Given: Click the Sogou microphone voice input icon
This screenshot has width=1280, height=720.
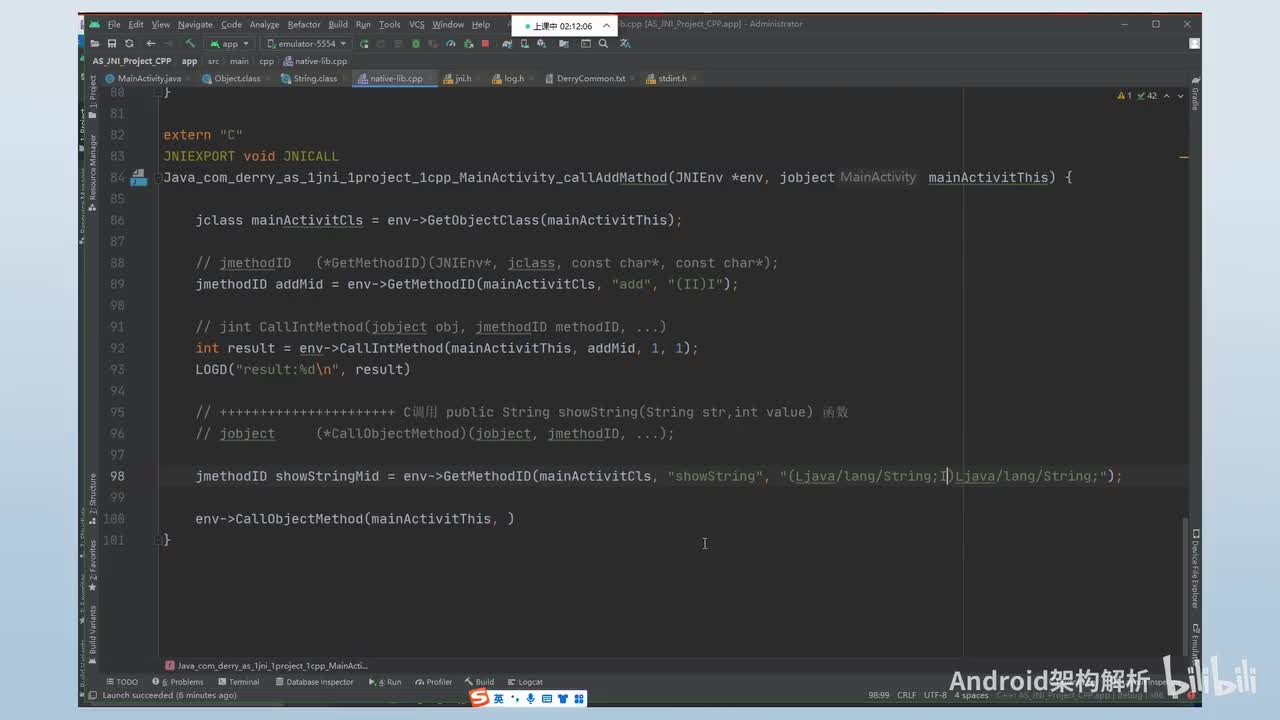Looking at the screenshot, I should click(x=530, y=698).
